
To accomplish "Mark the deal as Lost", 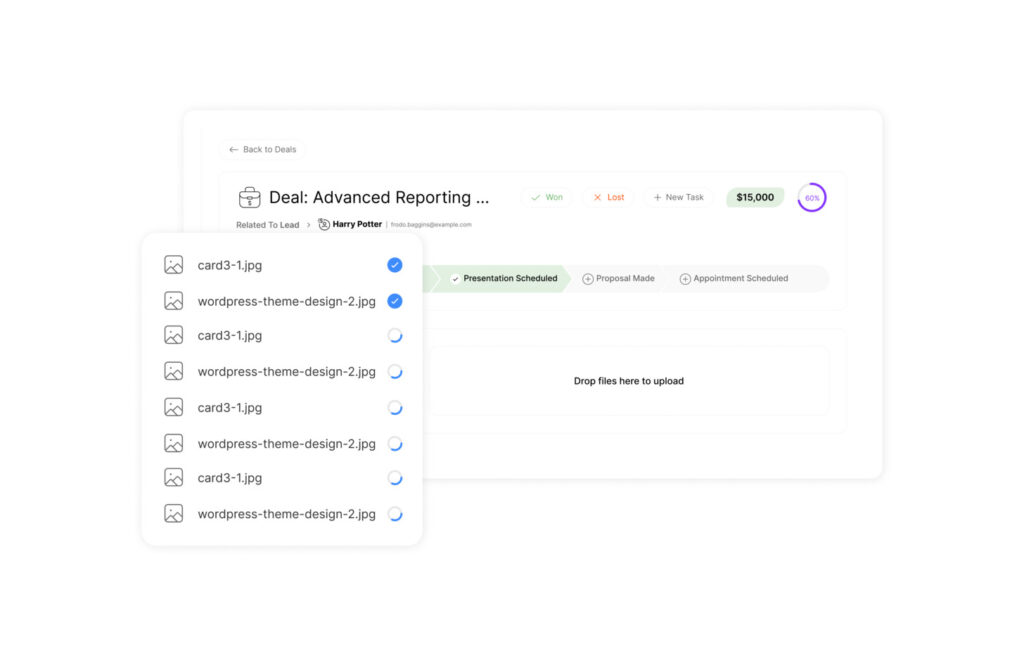I will (608, 197).
